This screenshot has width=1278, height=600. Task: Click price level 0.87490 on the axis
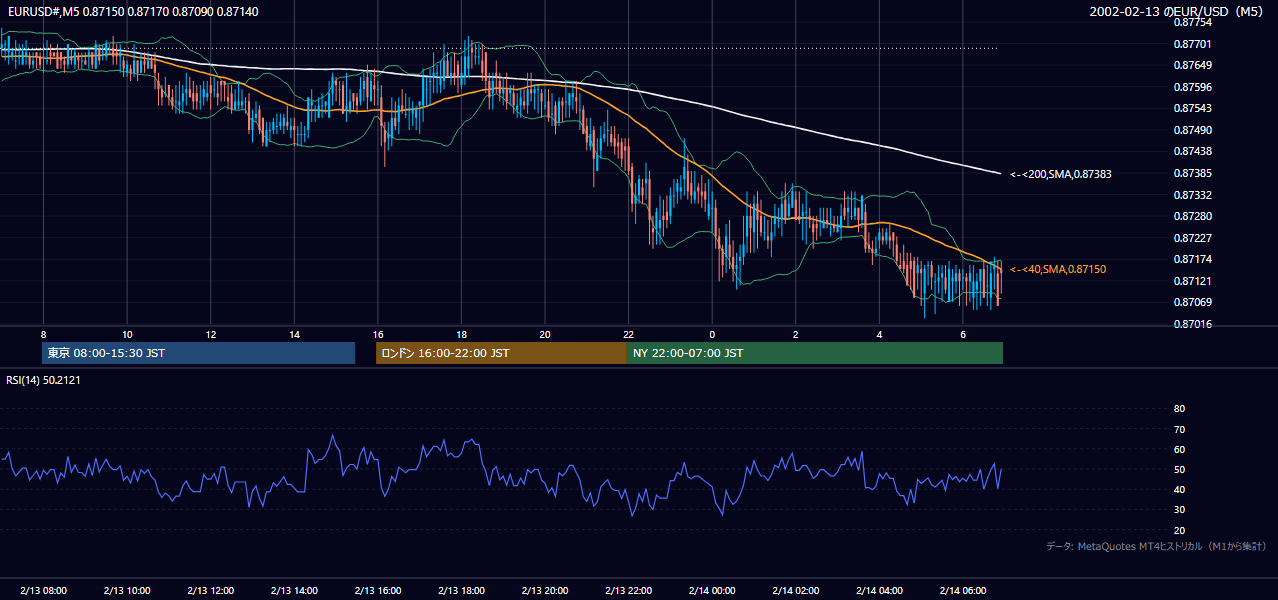(x=1191, y=130)
